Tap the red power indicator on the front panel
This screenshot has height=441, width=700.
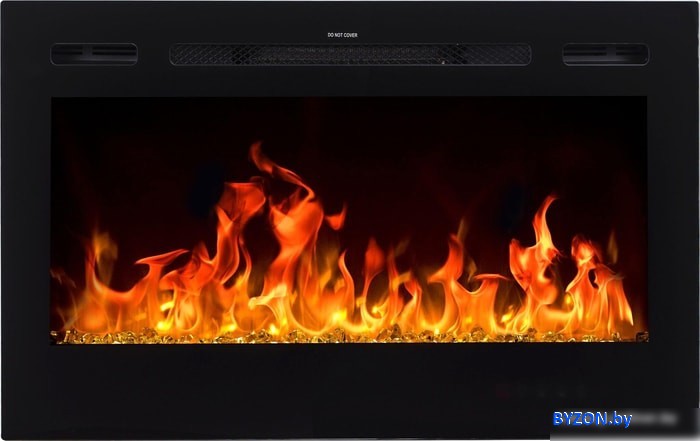coord(503,393)
